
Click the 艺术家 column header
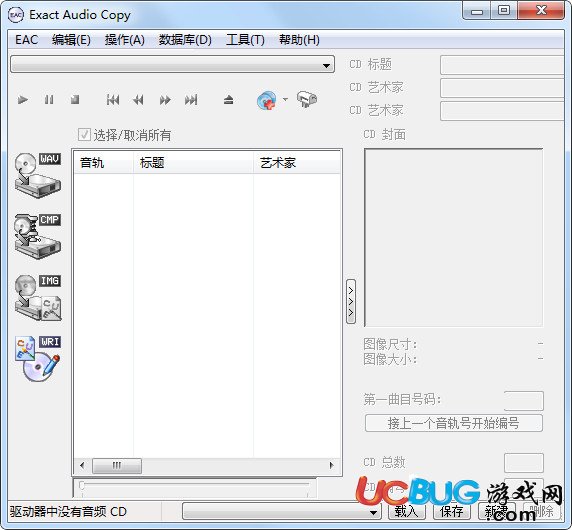point(297,162)
